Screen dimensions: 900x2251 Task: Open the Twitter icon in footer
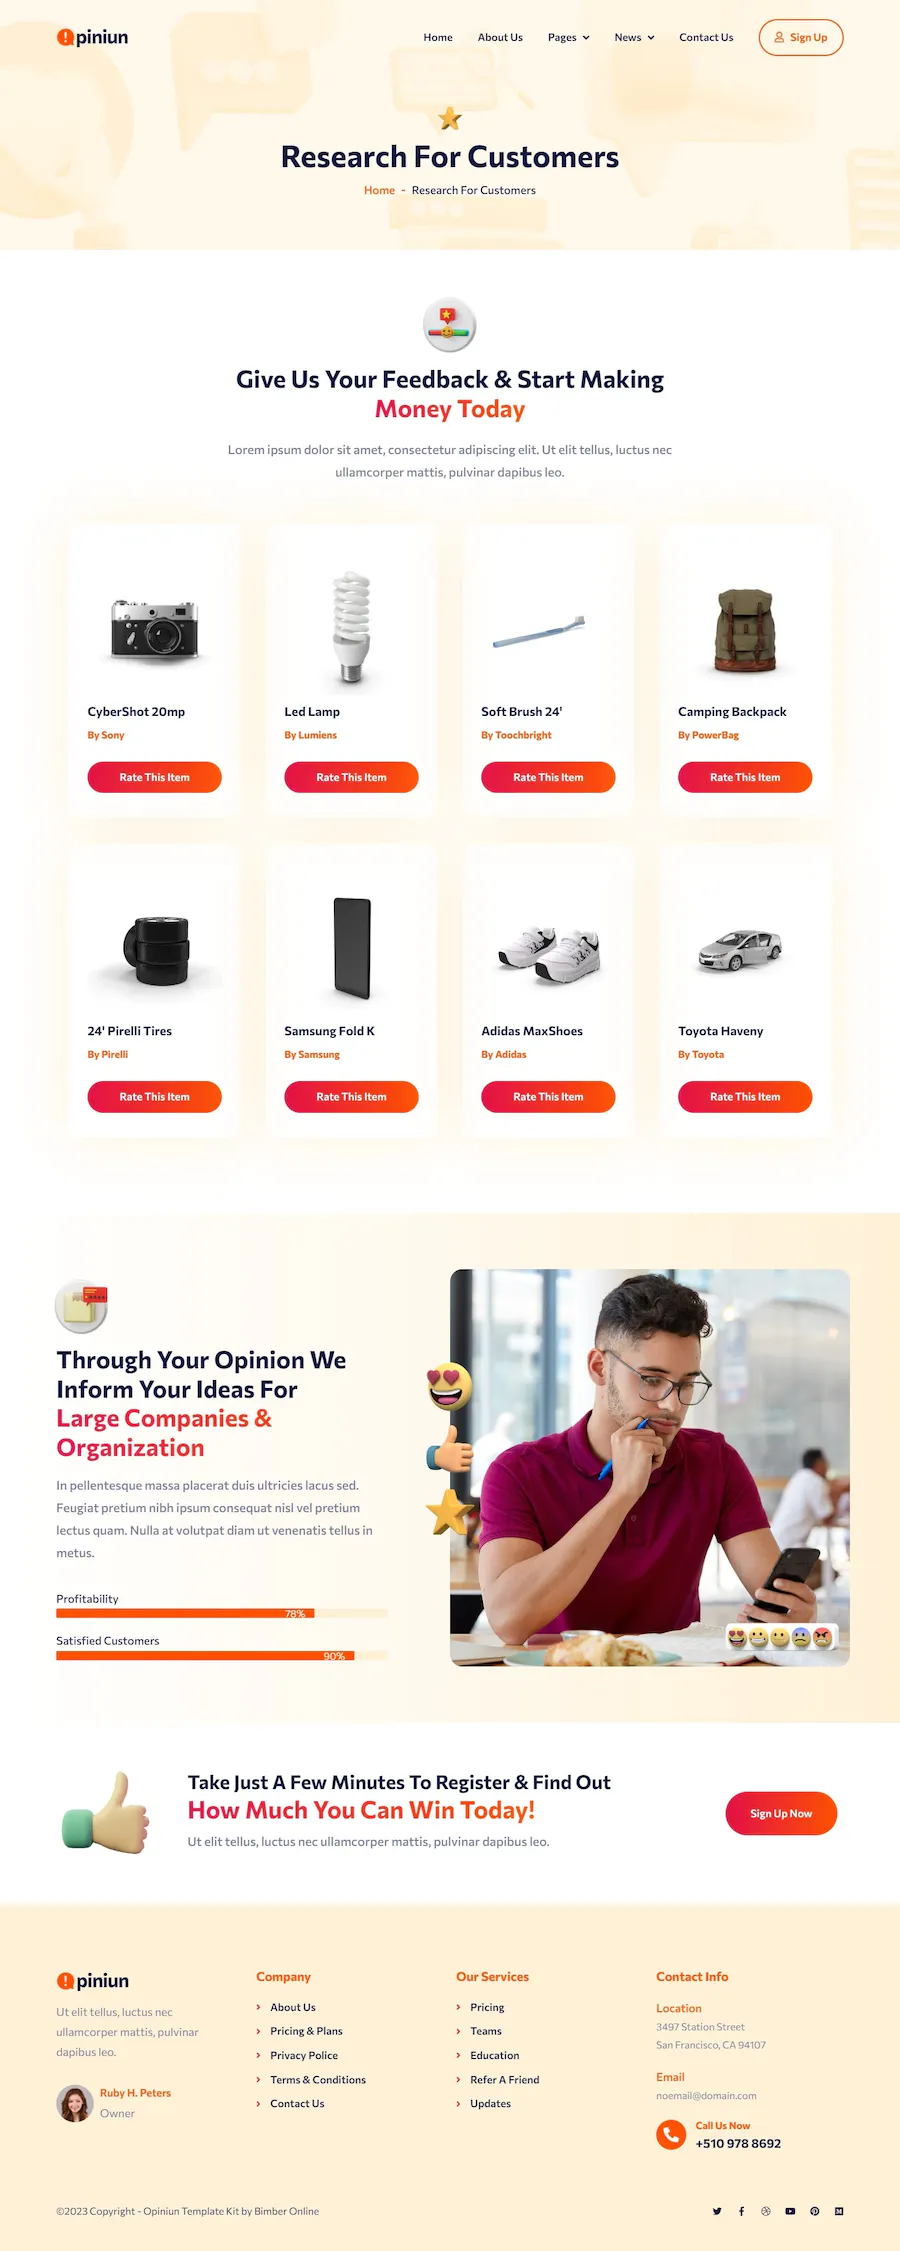(717, 2211)
